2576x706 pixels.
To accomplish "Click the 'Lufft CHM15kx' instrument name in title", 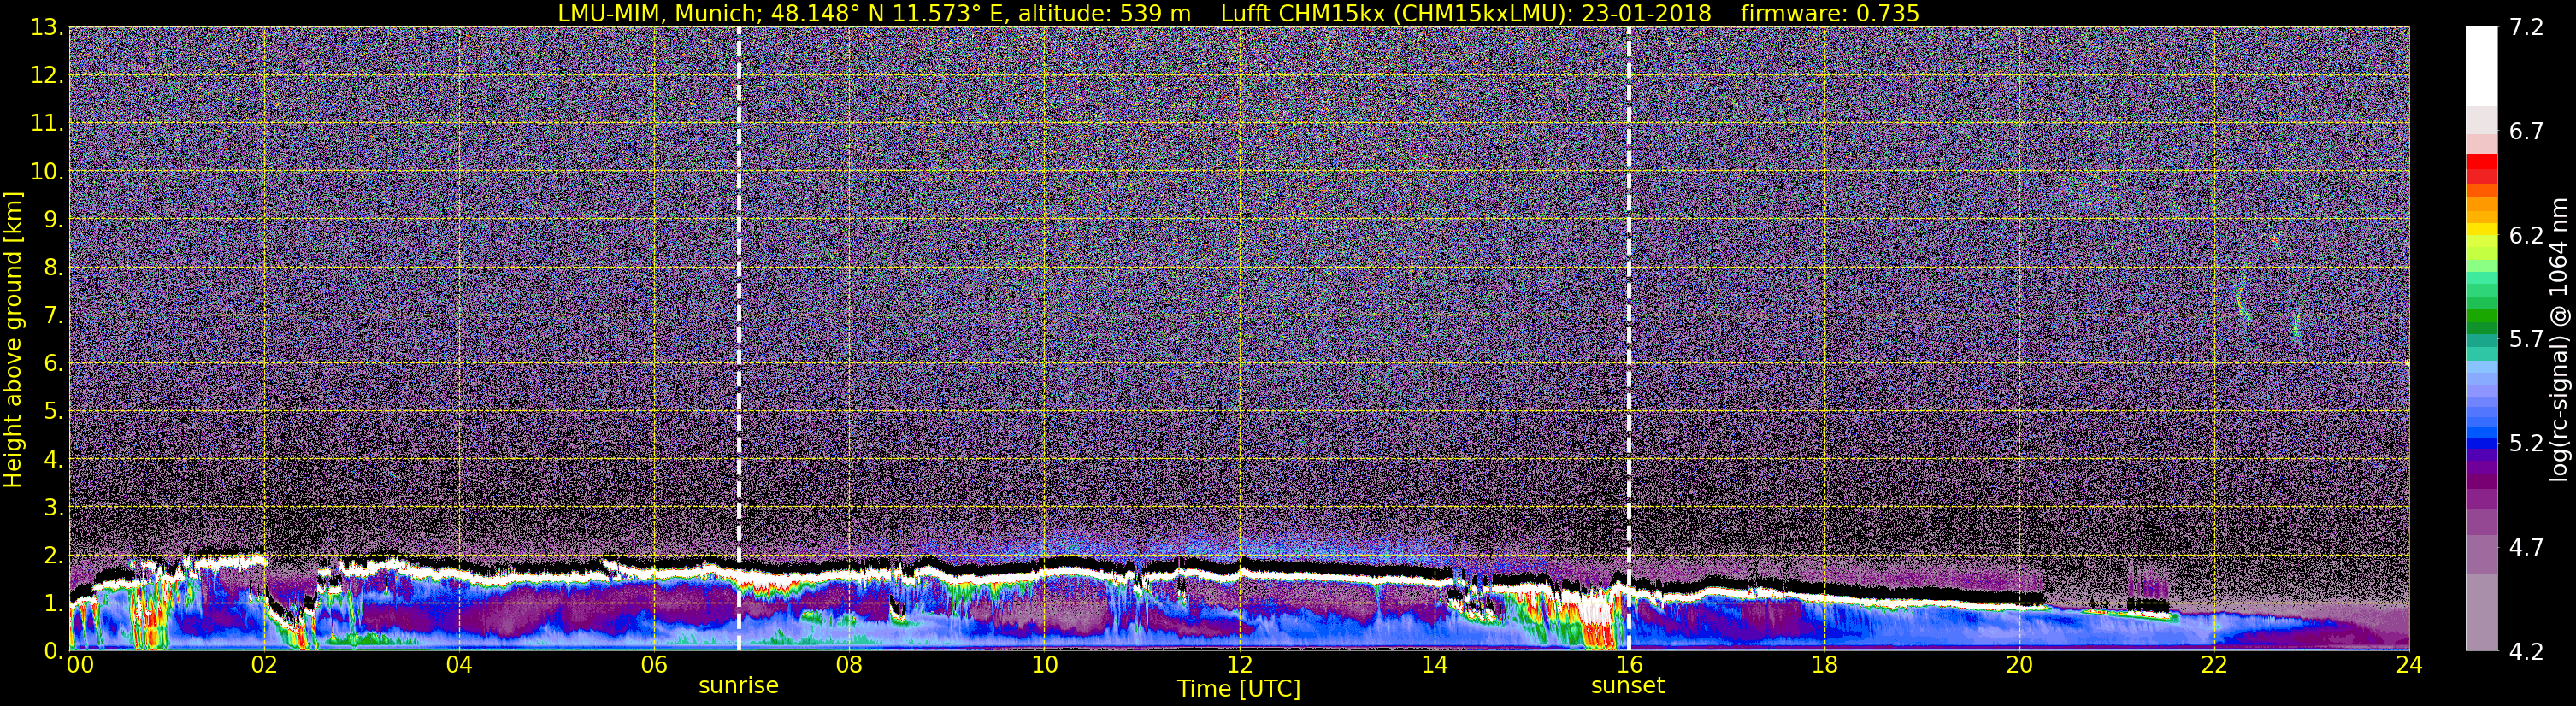I will (x=1303, y=13).
